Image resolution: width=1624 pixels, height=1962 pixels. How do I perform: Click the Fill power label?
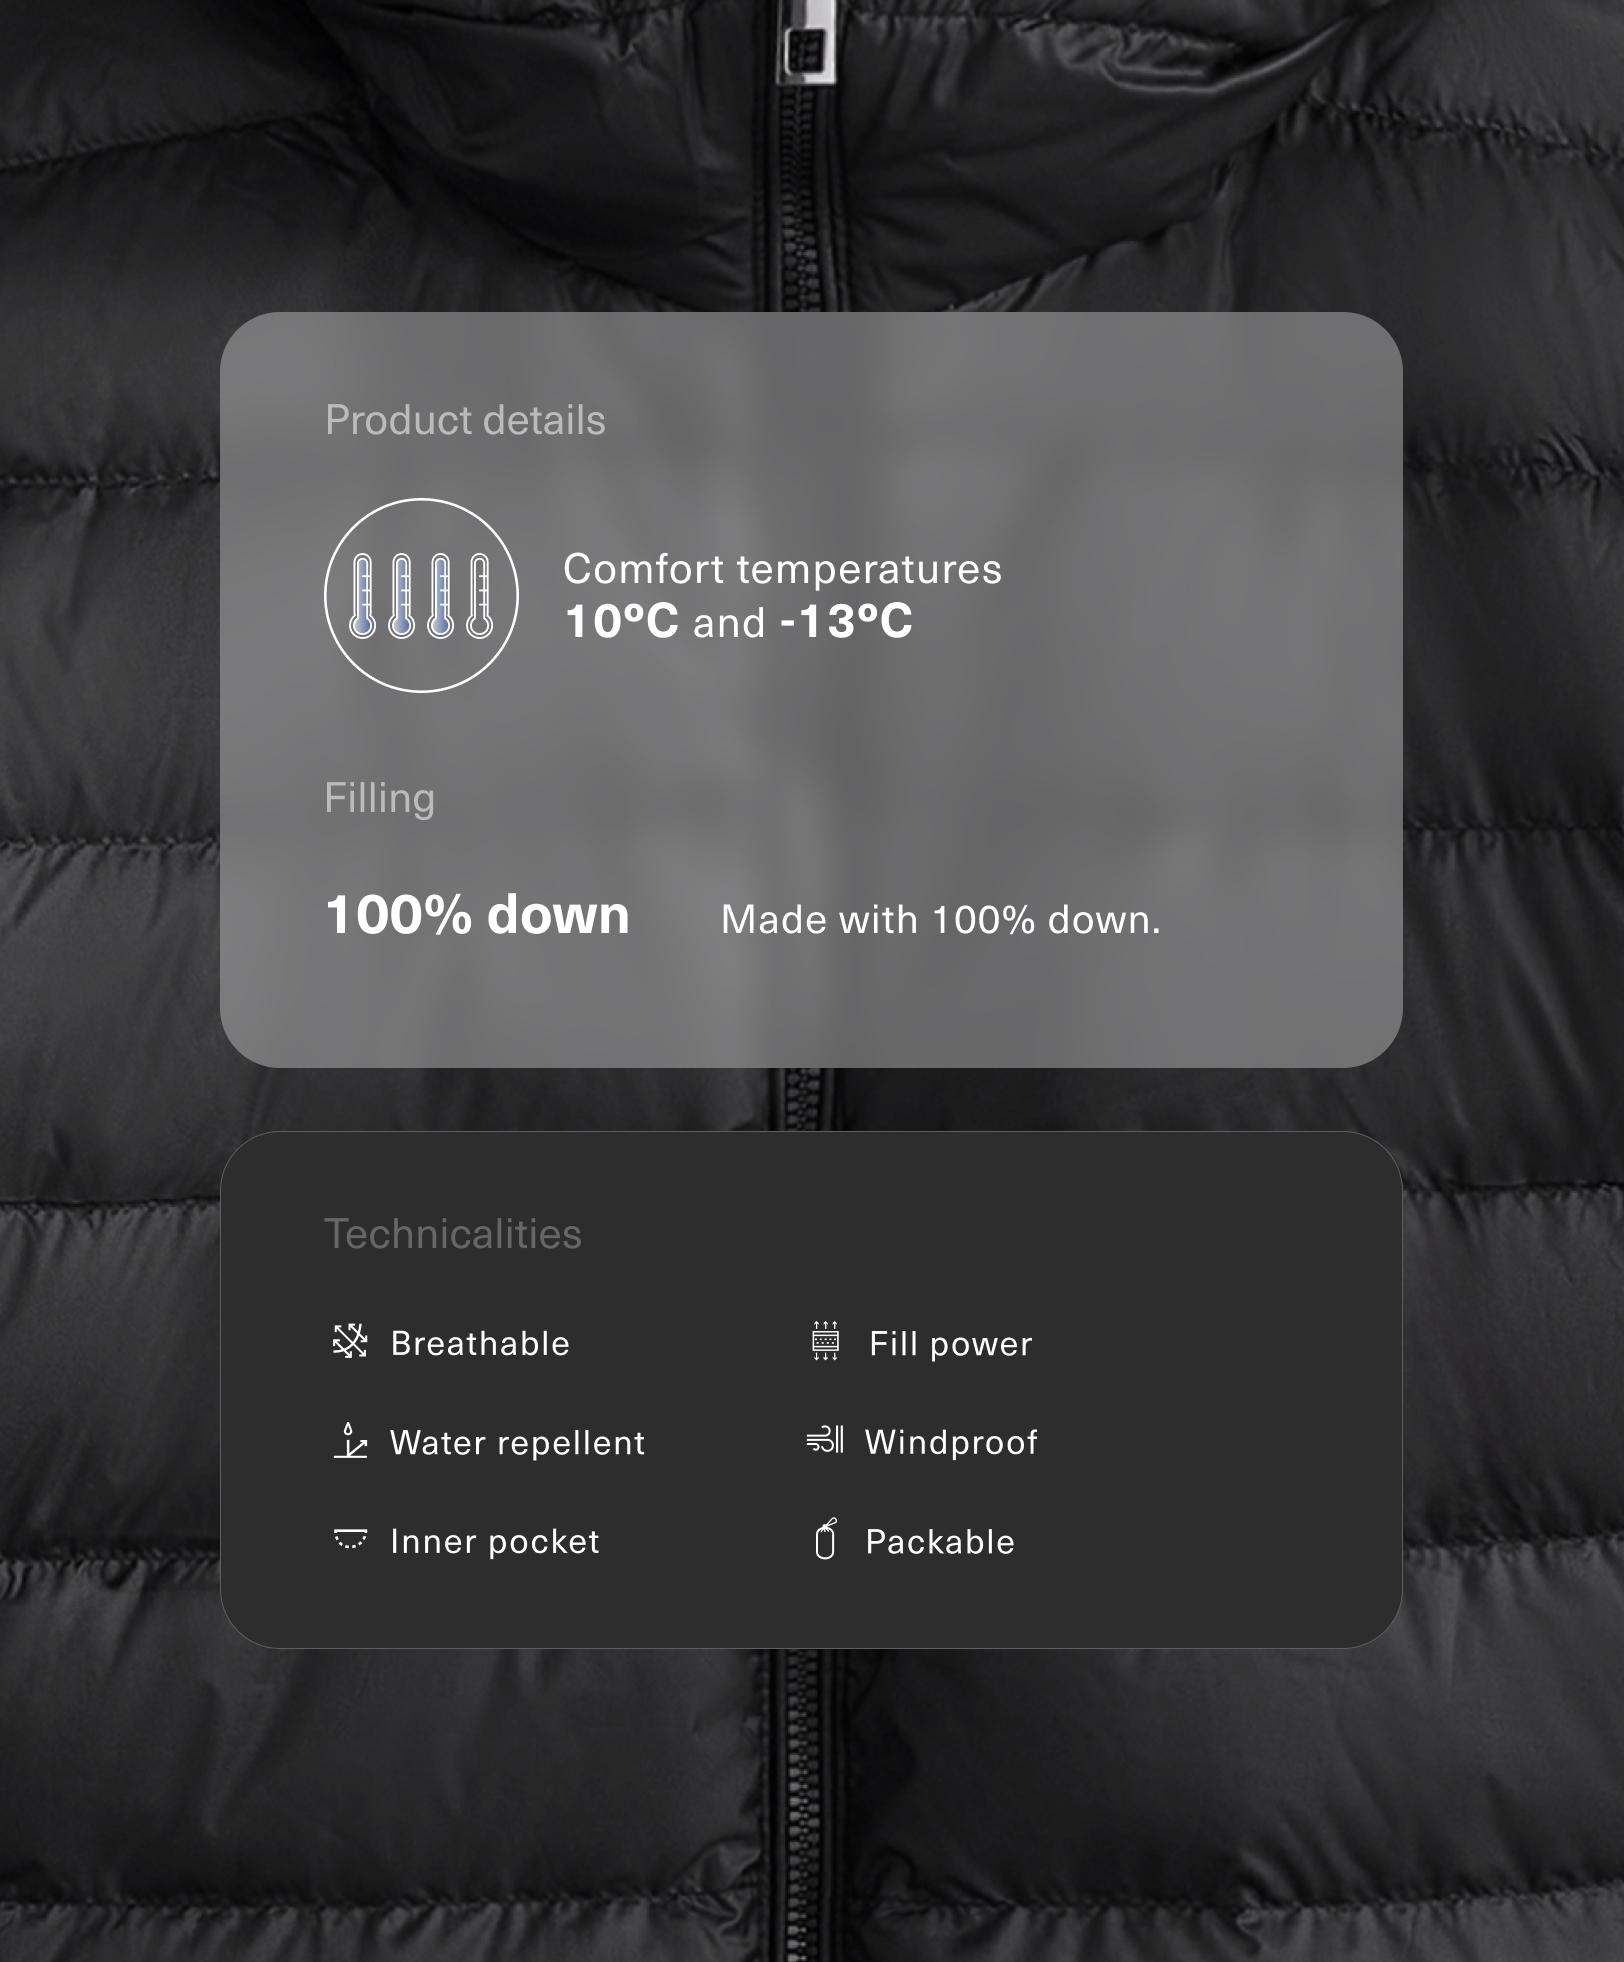951,1344
